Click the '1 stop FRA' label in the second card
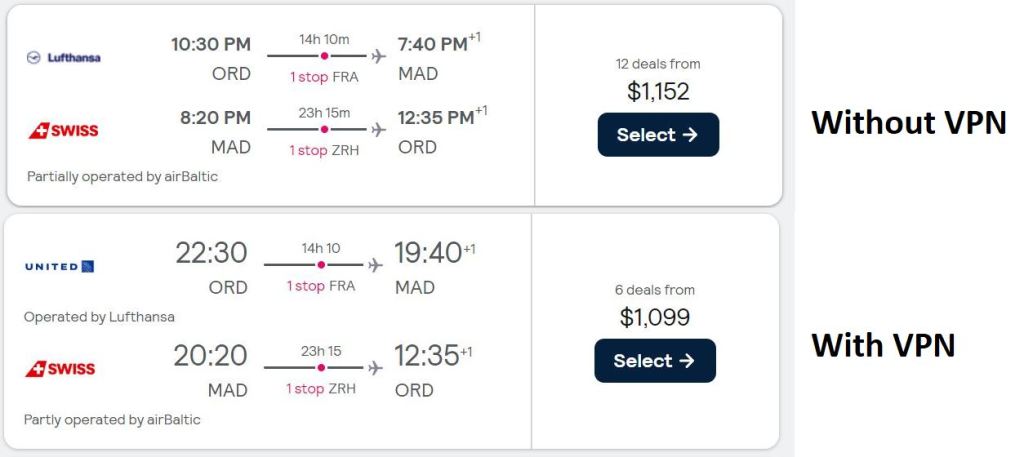1024x457 pixels. 320,286
